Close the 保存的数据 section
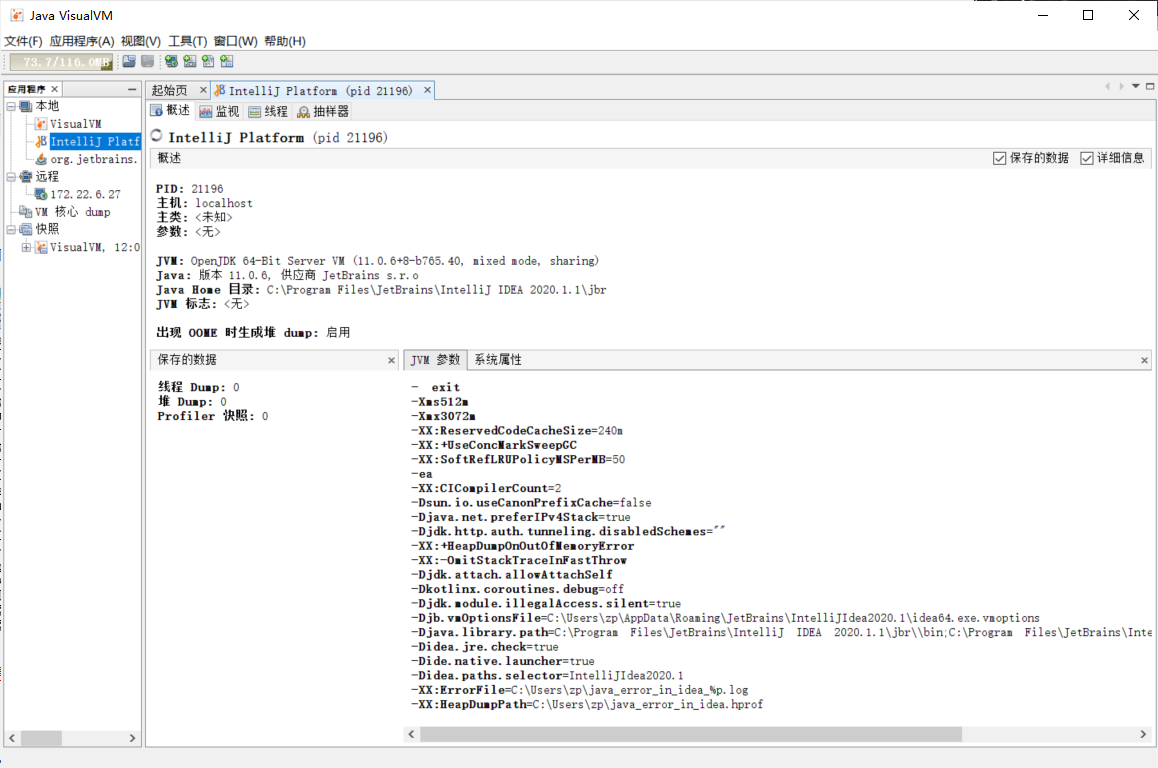 point(391,360)
